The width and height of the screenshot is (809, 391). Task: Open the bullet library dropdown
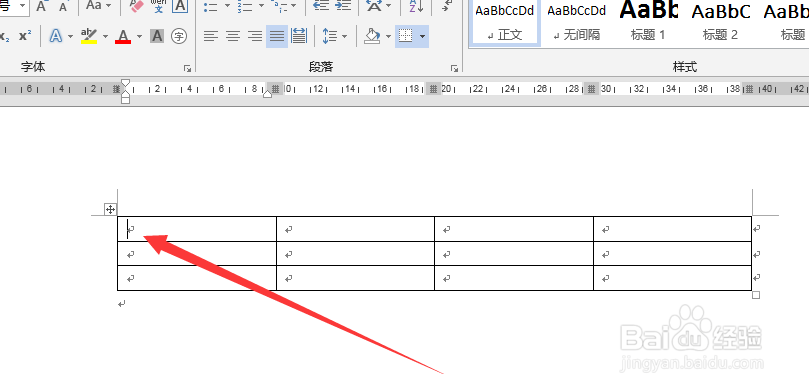click(x=227, y=6)
